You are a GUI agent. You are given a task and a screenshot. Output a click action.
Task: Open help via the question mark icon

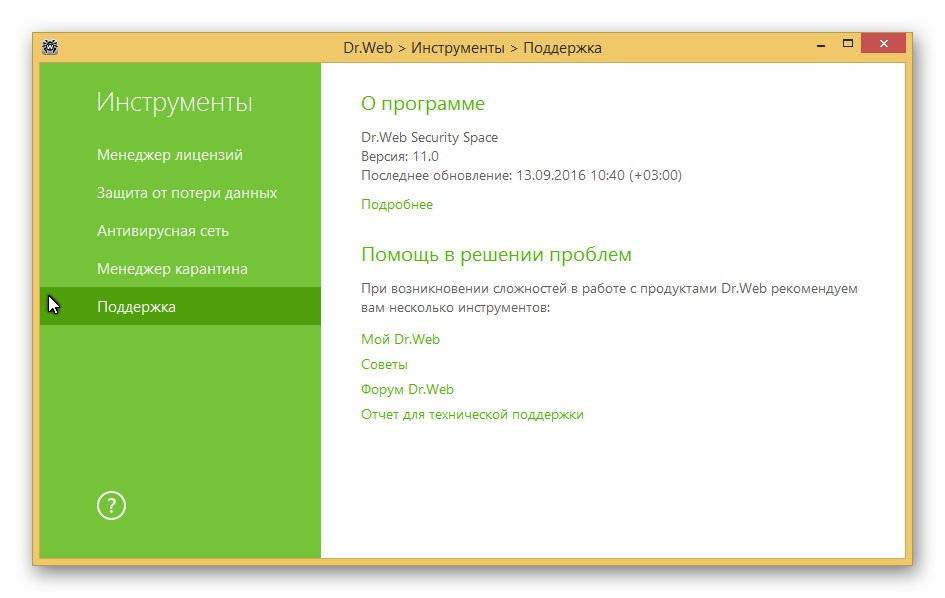tap(111, 505)
